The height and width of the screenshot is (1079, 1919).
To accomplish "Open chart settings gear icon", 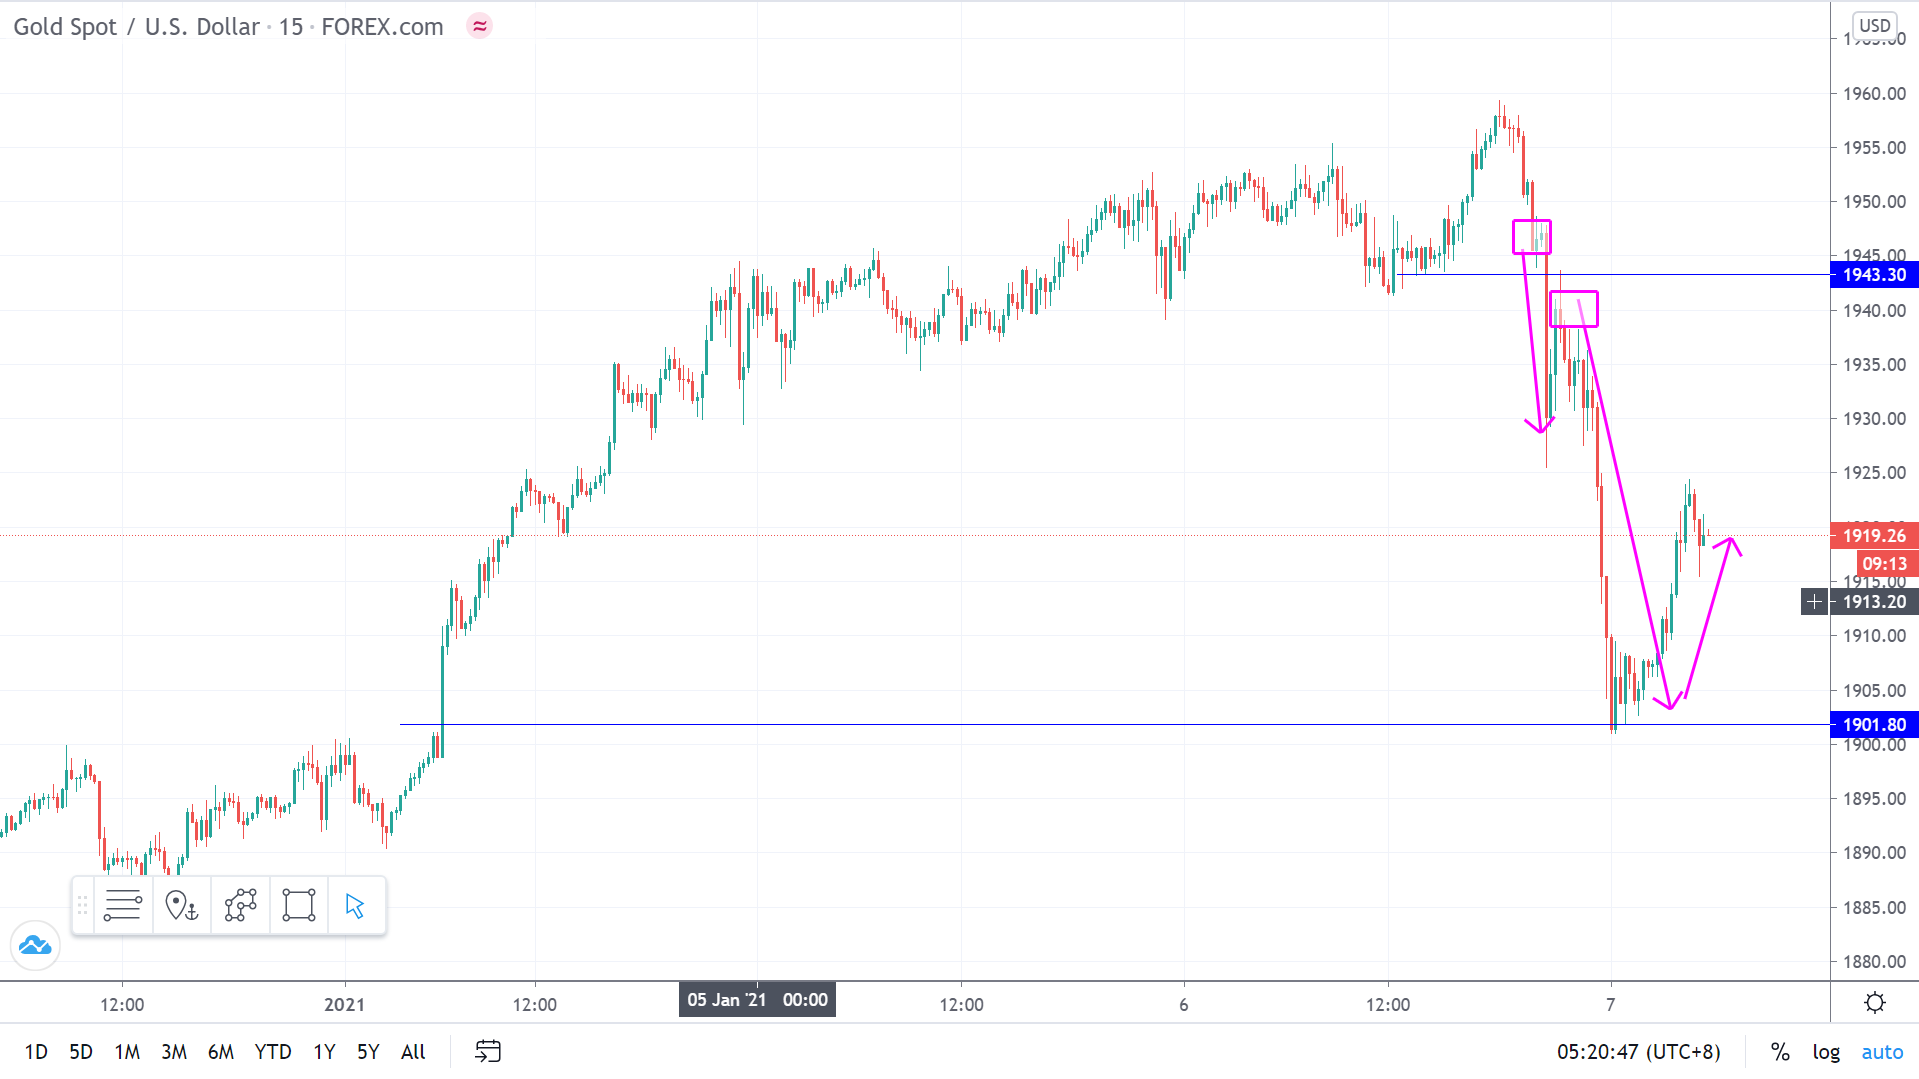I will tap(1875, 1003).
